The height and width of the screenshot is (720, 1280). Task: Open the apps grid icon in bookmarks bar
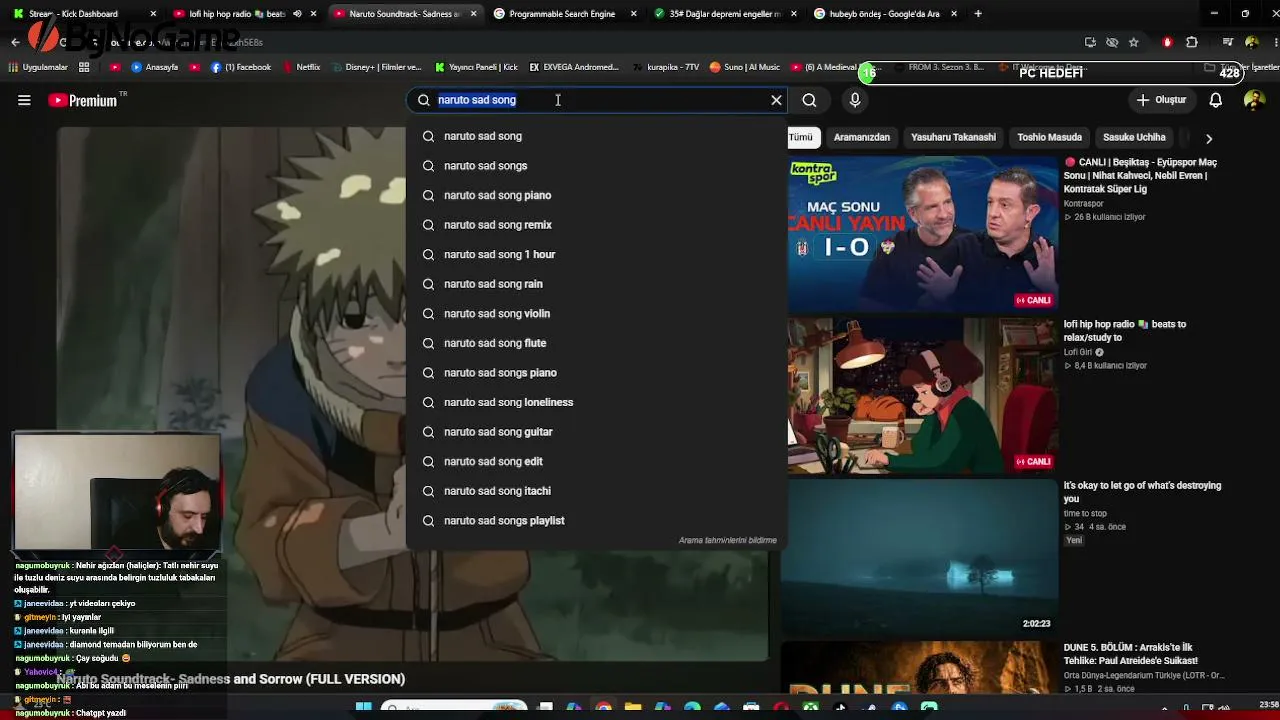[84, 67]
